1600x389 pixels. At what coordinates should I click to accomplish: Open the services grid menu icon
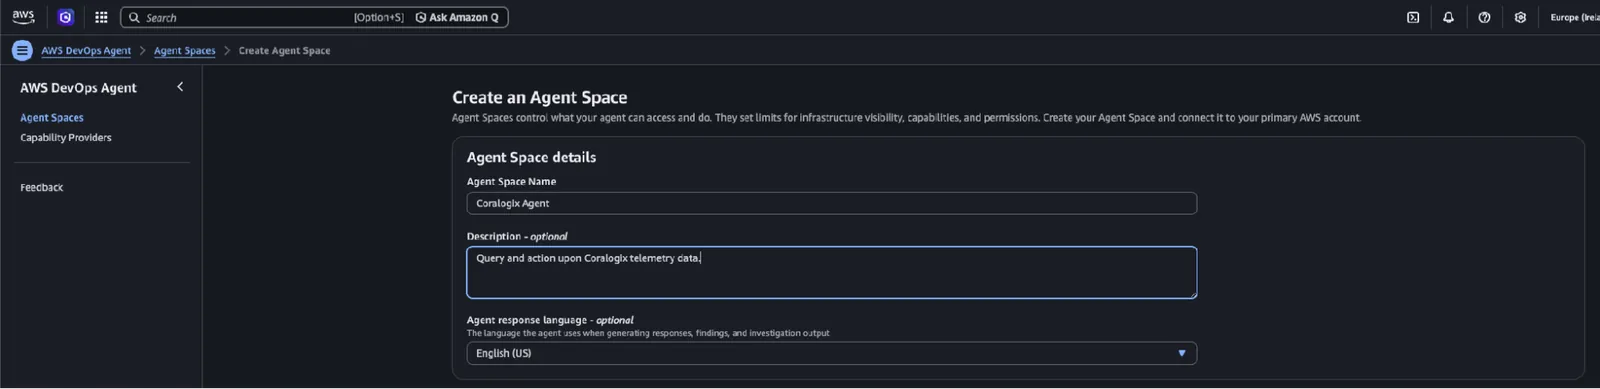coord(101,17)
